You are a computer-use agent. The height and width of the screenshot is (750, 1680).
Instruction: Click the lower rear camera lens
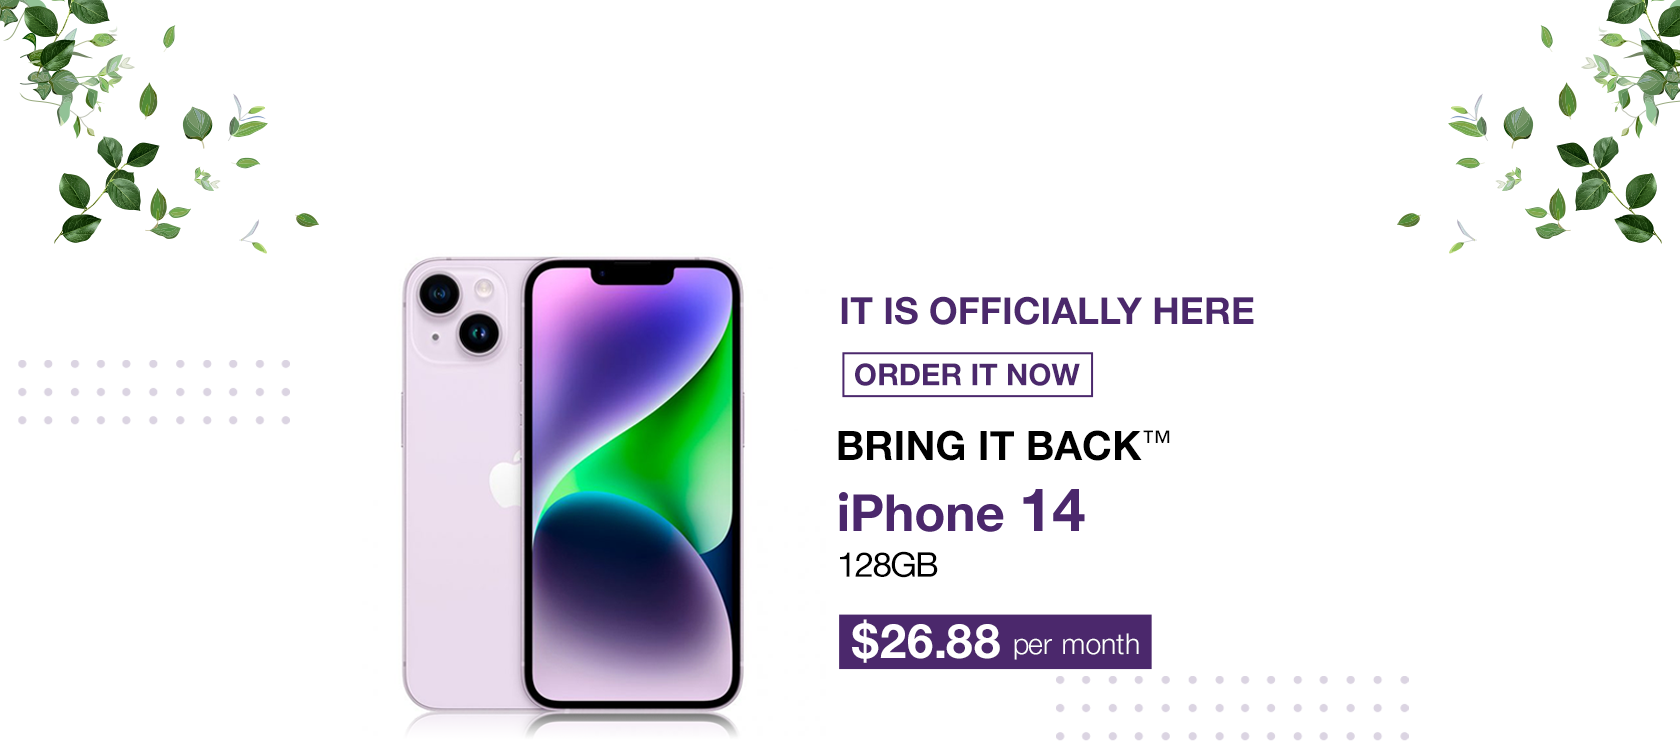click(x=479, y=333)
